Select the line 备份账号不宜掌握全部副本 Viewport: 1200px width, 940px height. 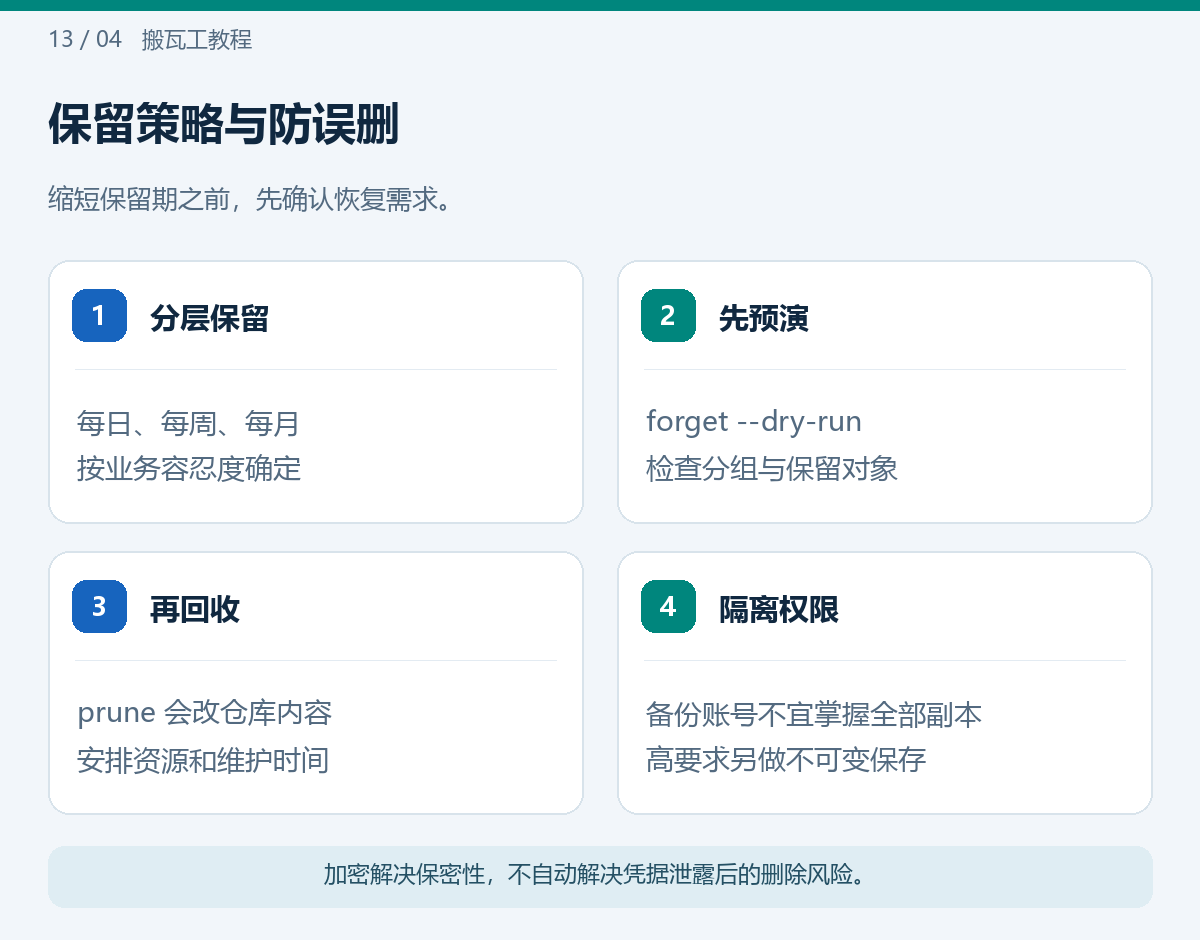814,714
